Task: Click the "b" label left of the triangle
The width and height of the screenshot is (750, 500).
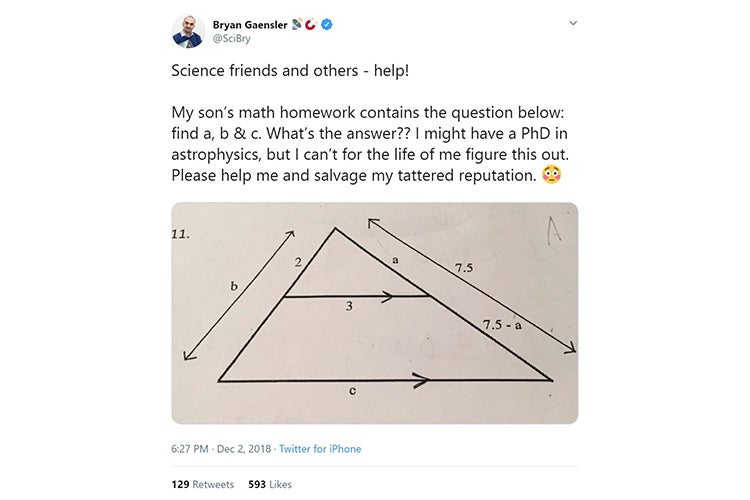Action: (x=233, y=286)
